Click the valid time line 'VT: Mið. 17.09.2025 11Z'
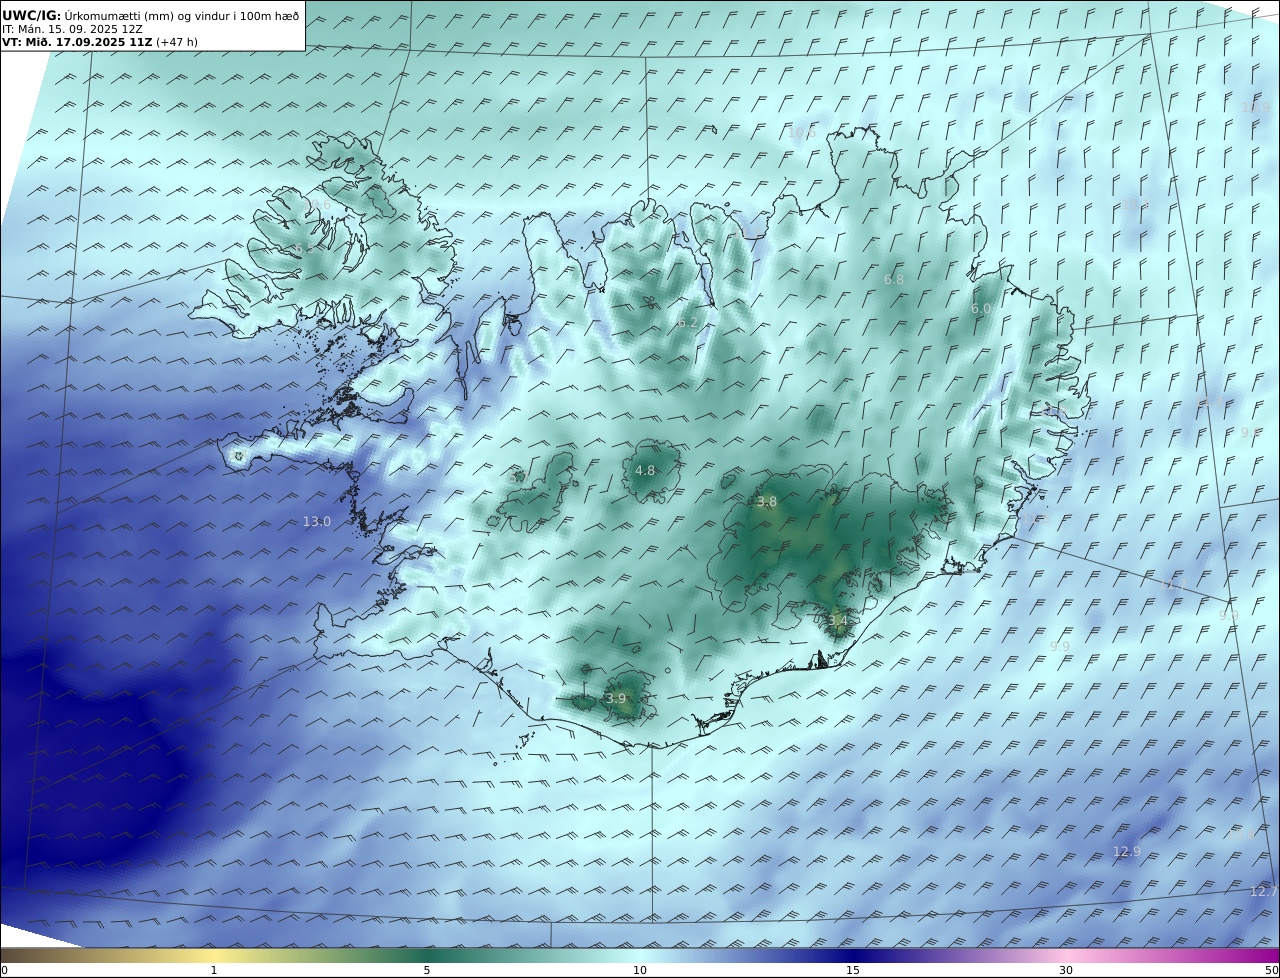The image size is (1280, 978). point(77,43)
